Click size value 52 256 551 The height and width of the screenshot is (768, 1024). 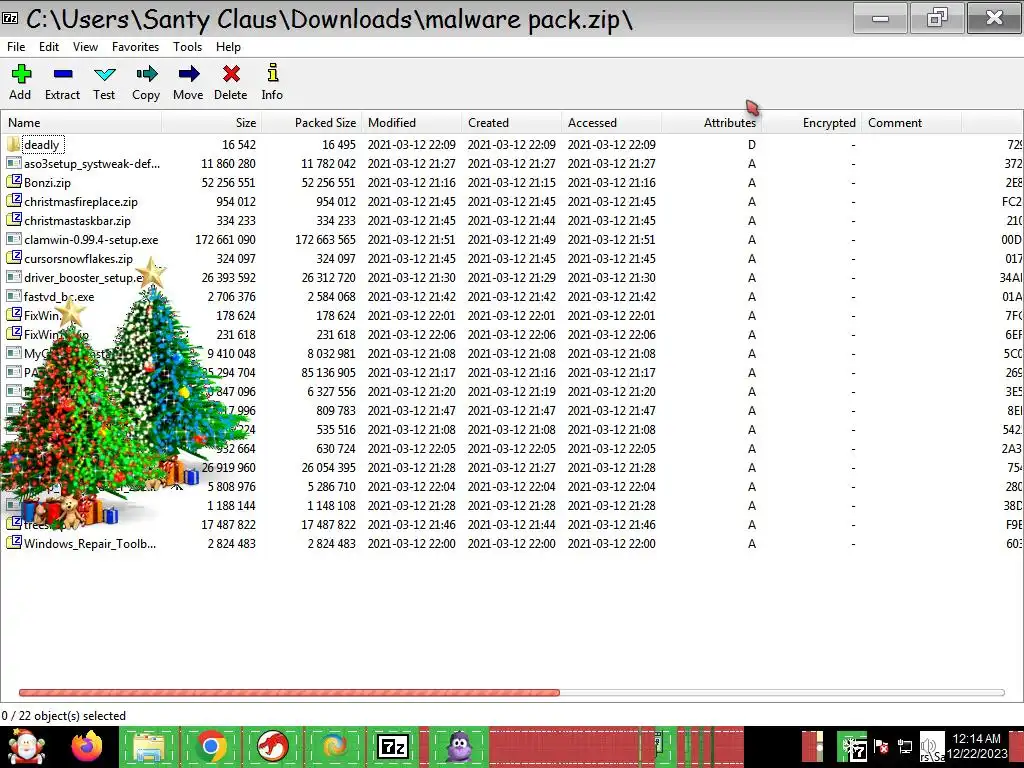click(229, 182)
